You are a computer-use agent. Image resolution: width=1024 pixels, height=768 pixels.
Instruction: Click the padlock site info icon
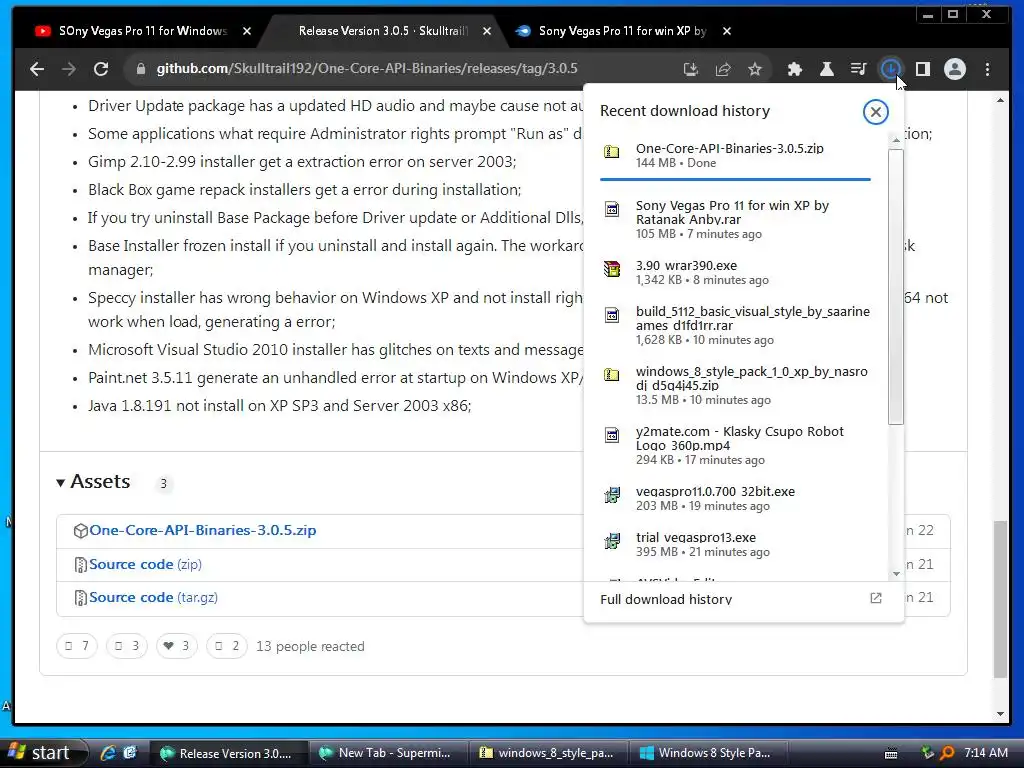click(x=140, y=69)
